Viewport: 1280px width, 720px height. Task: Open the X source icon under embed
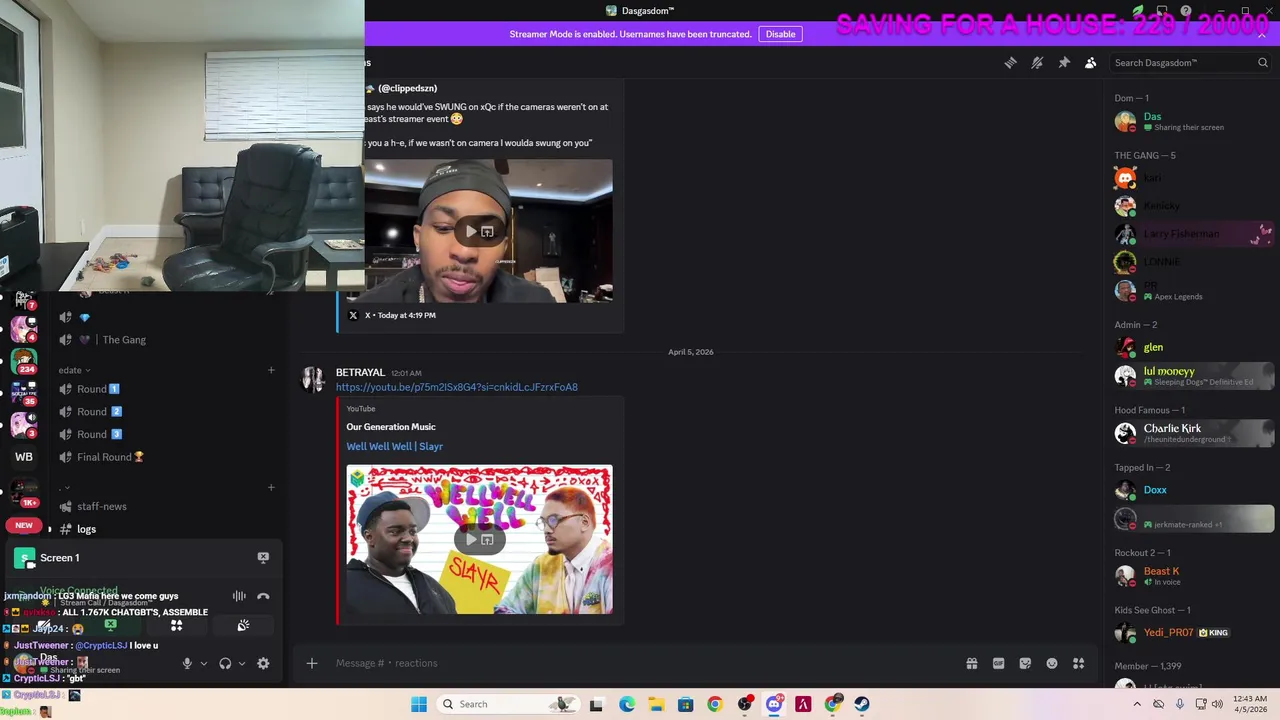(353, 315)
